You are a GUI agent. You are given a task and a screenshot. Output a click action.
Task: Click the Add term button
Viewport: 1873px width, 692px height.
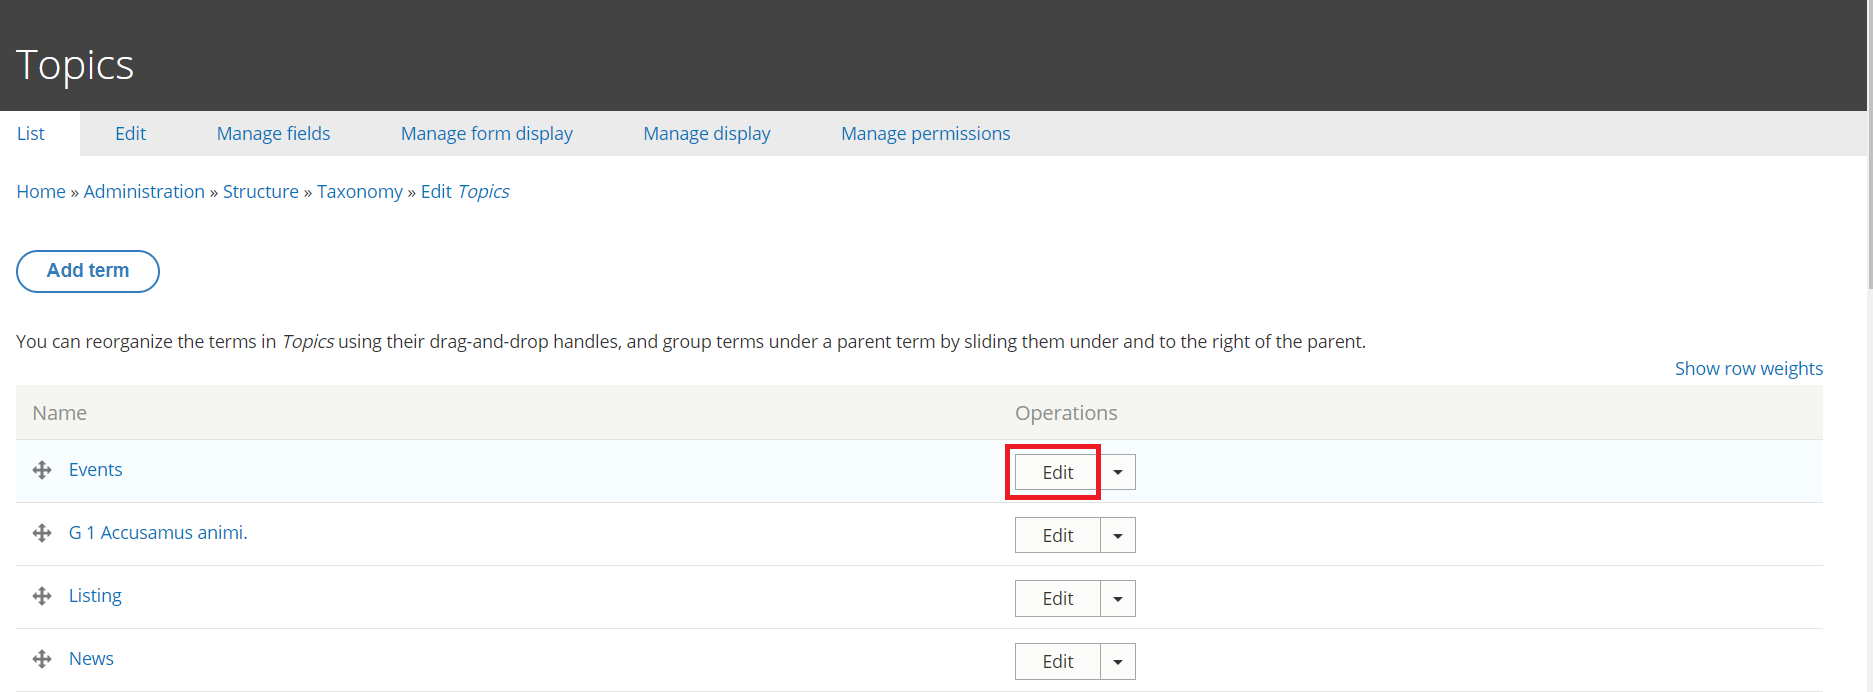point(88,271)
